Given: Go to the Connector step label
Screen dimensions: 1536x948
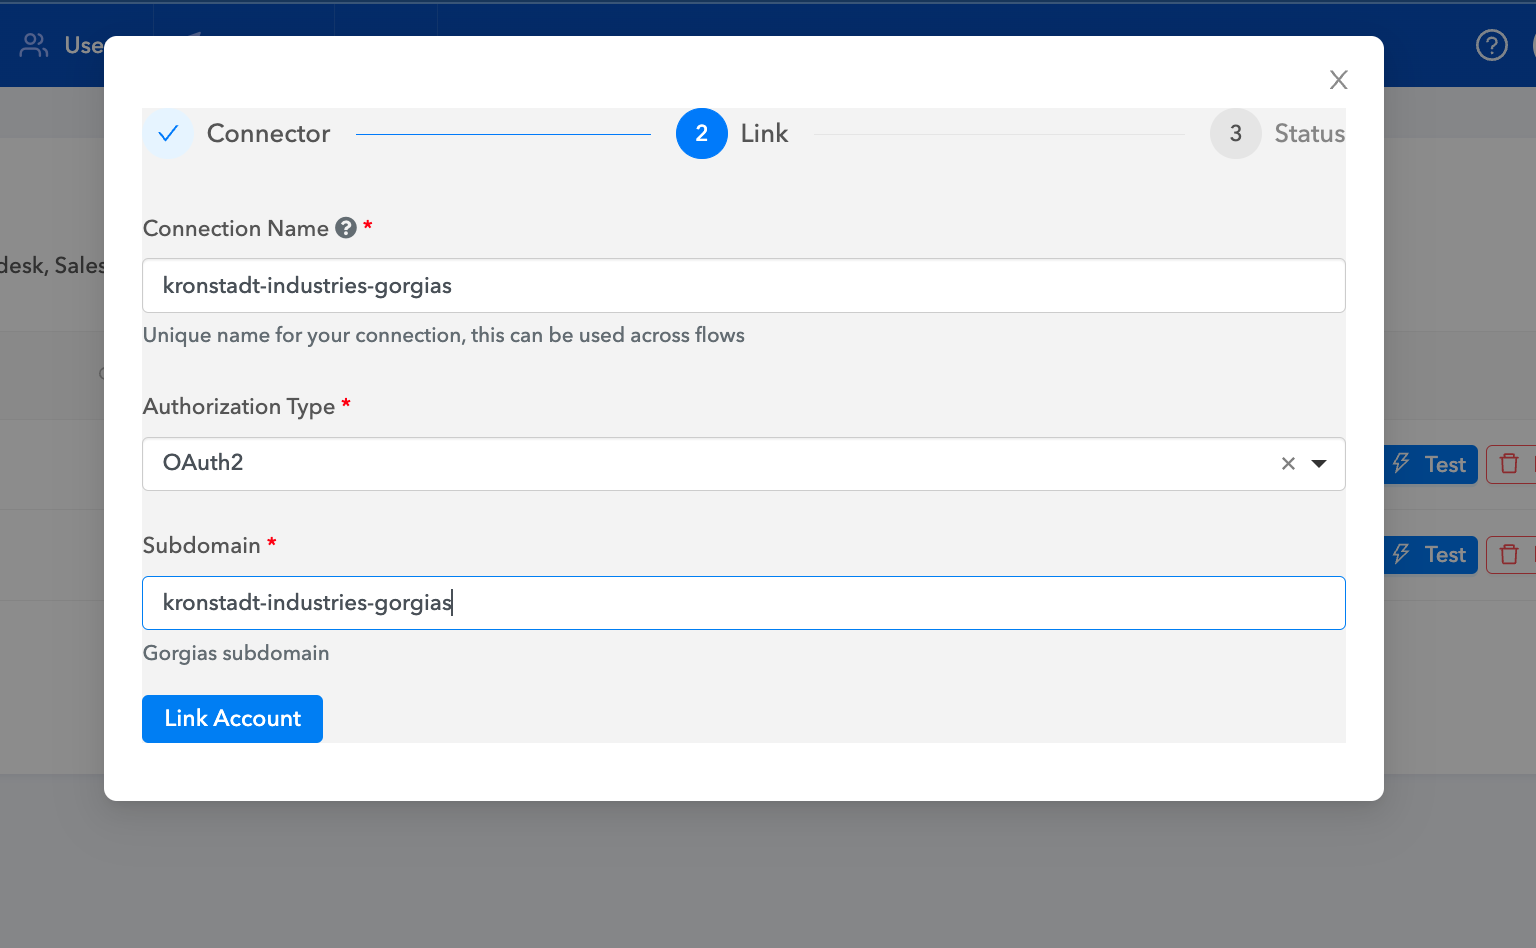Looking at the screenshot, I should pyautogui.click(x=268, y=133).
